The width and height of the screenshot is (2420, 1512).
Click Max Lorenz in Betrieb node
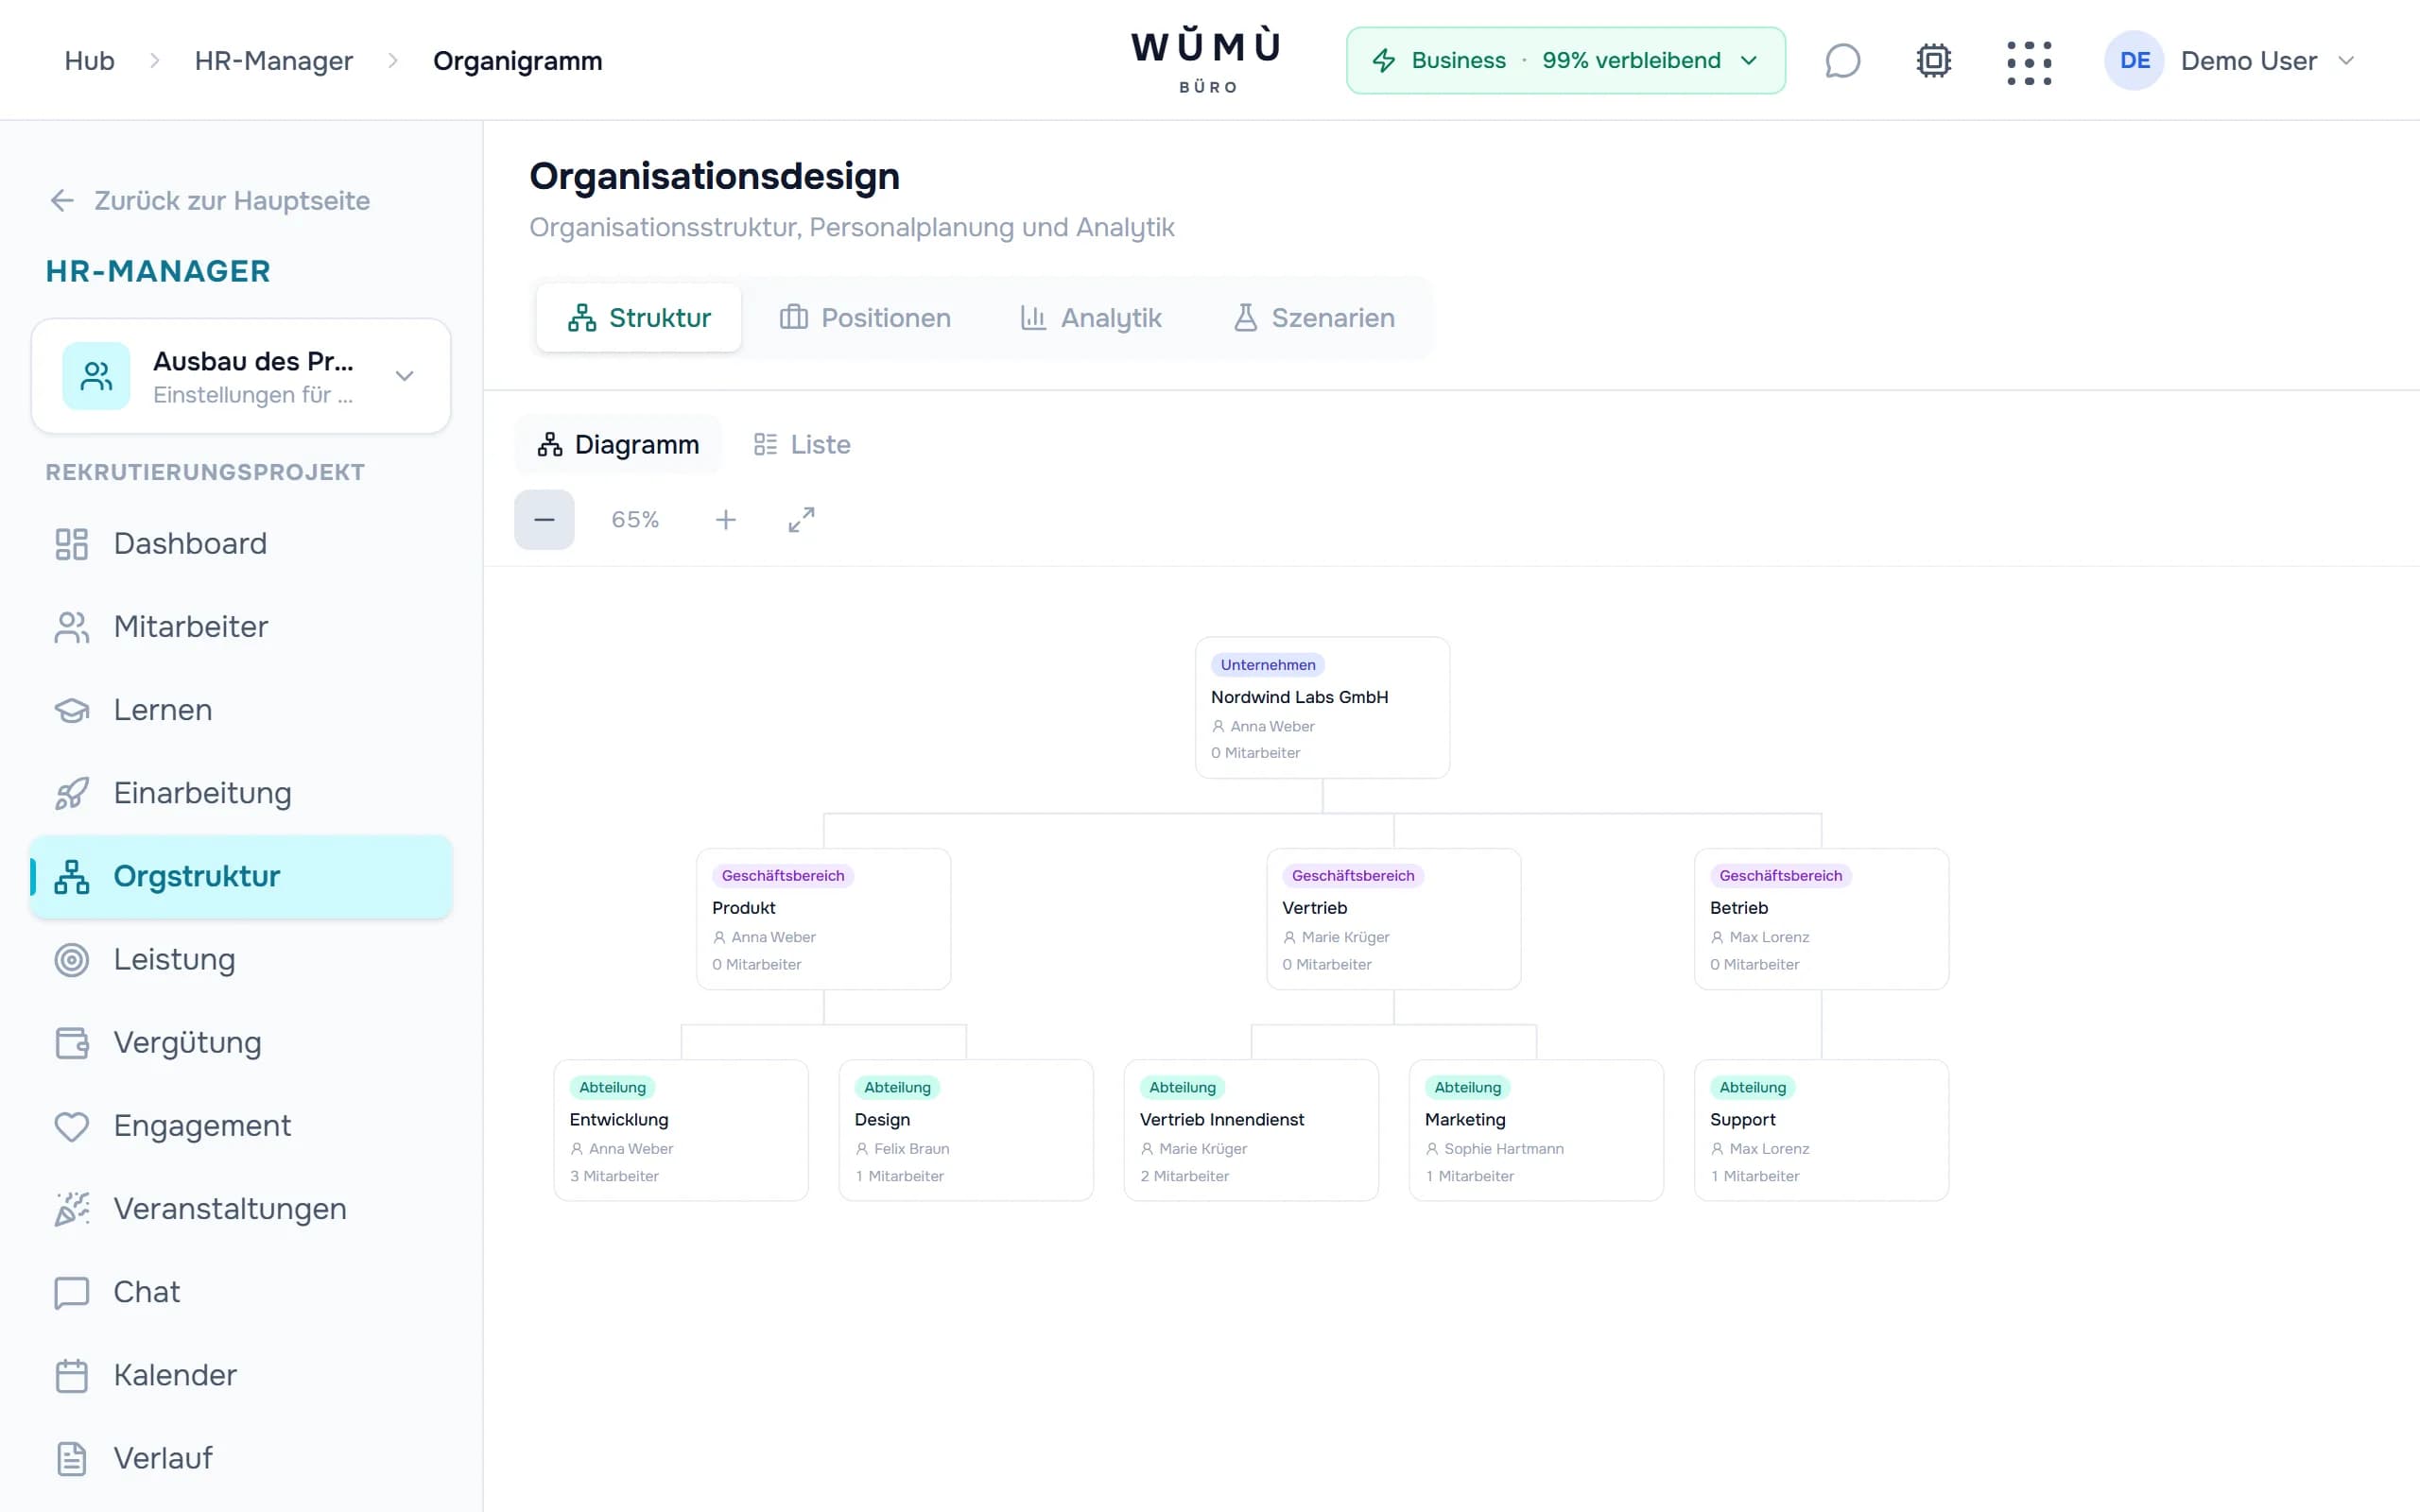pyautogui.click(x=1769, y=938)
